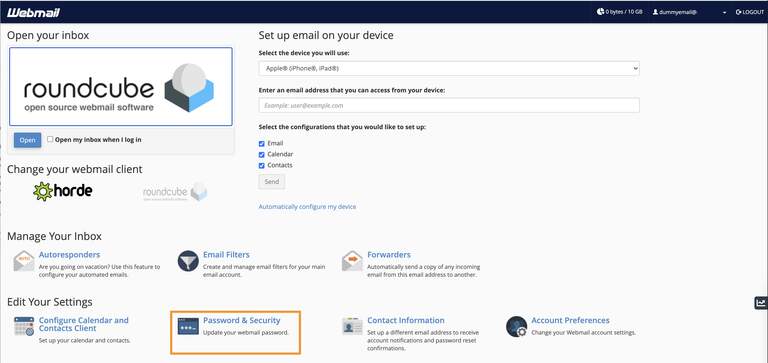Open the Password & Security link
768x363 pixels.
coord(242,320)
